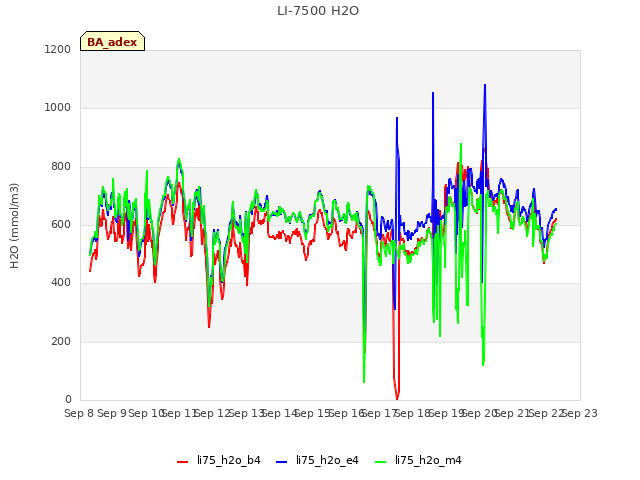
Task: Click the green li75_h2o_m4 legend swatch
Action: coord(380,462)
